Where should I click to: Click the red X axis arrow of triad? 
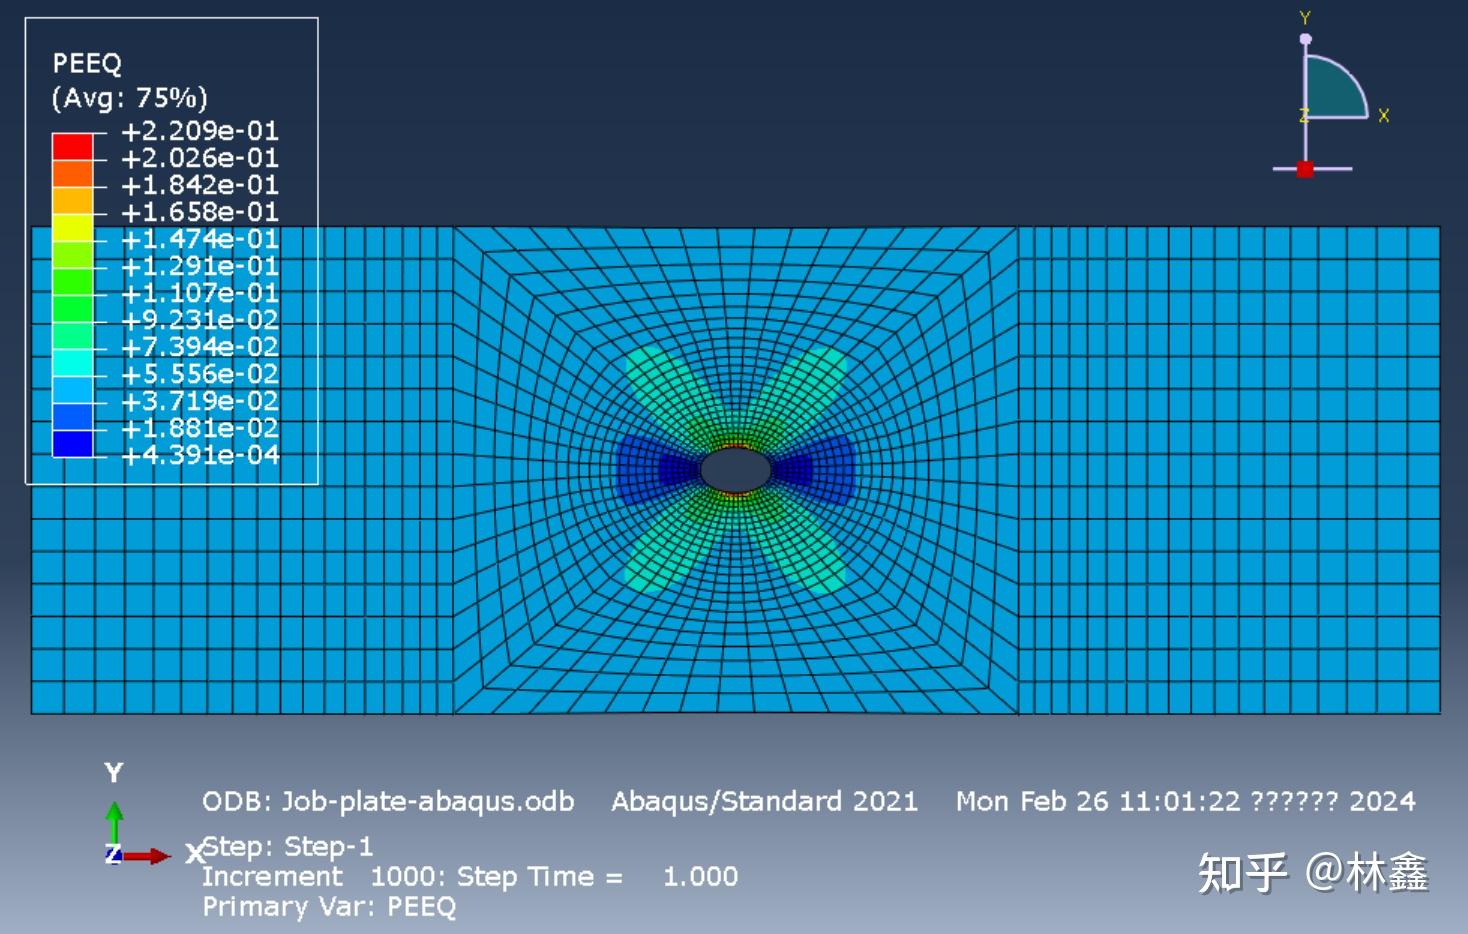tap(148, 856)
